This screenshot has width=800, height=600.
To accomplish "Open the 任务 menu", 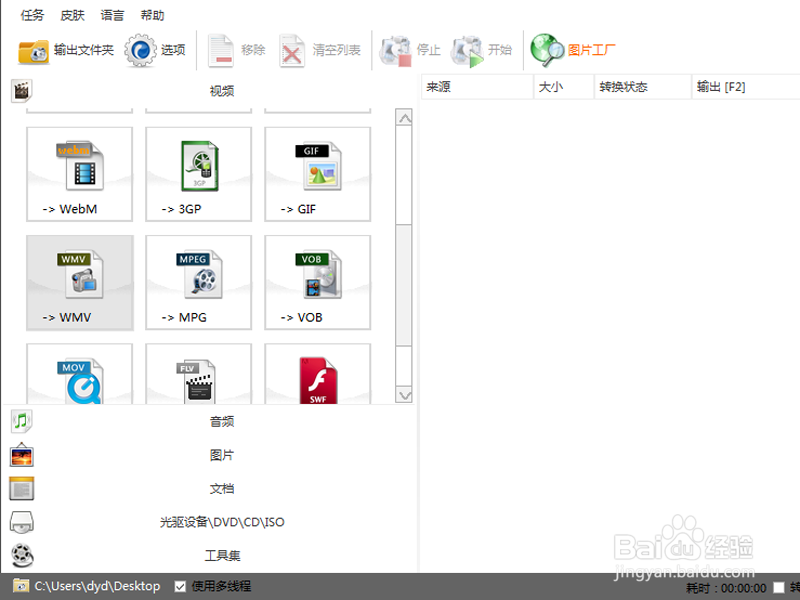I will click(x=33, y=16).
